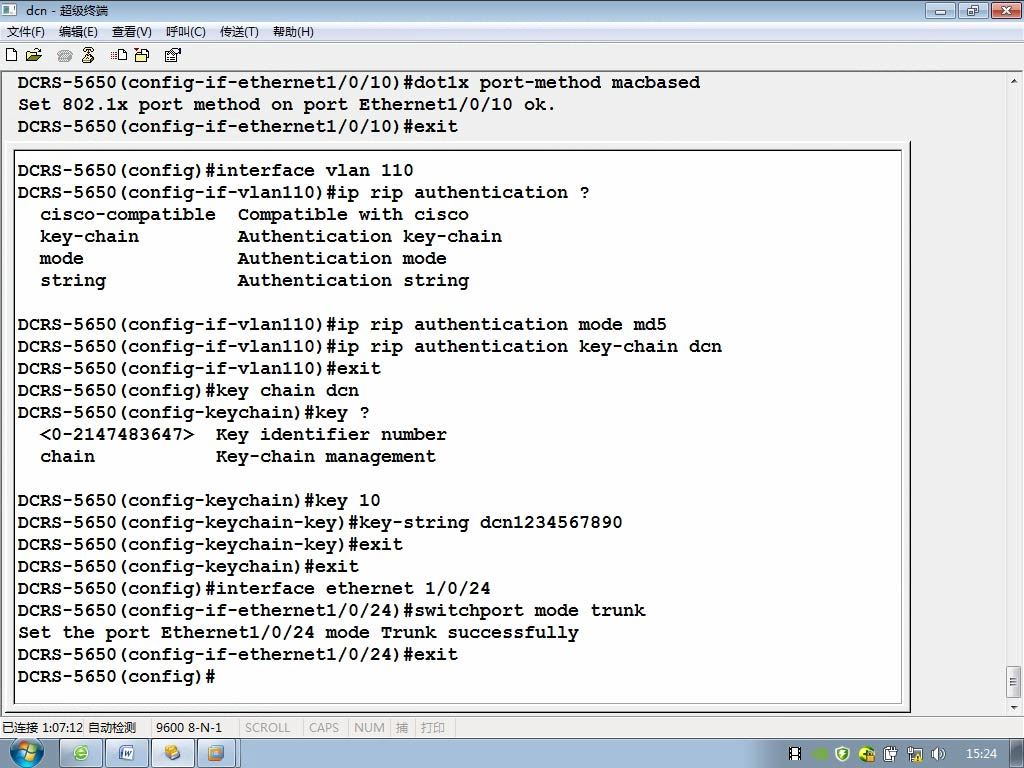Click the 9600 8-N-1 status entry

[x=189, y=728]
